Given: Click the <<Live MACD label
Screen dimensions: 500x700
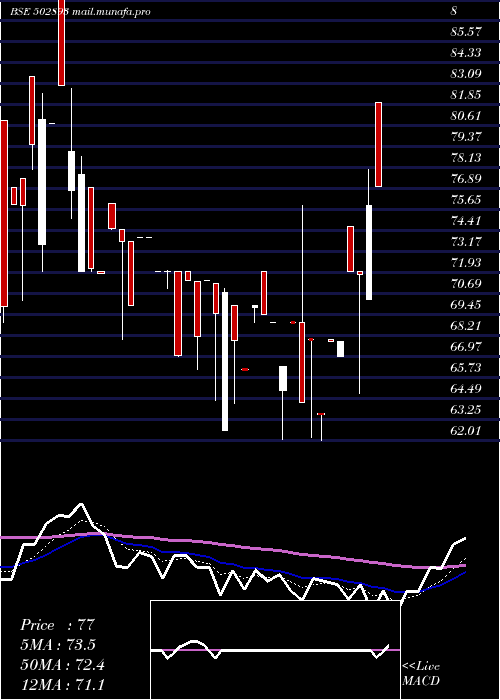Looking at the screenshot, I should point(421,674).
